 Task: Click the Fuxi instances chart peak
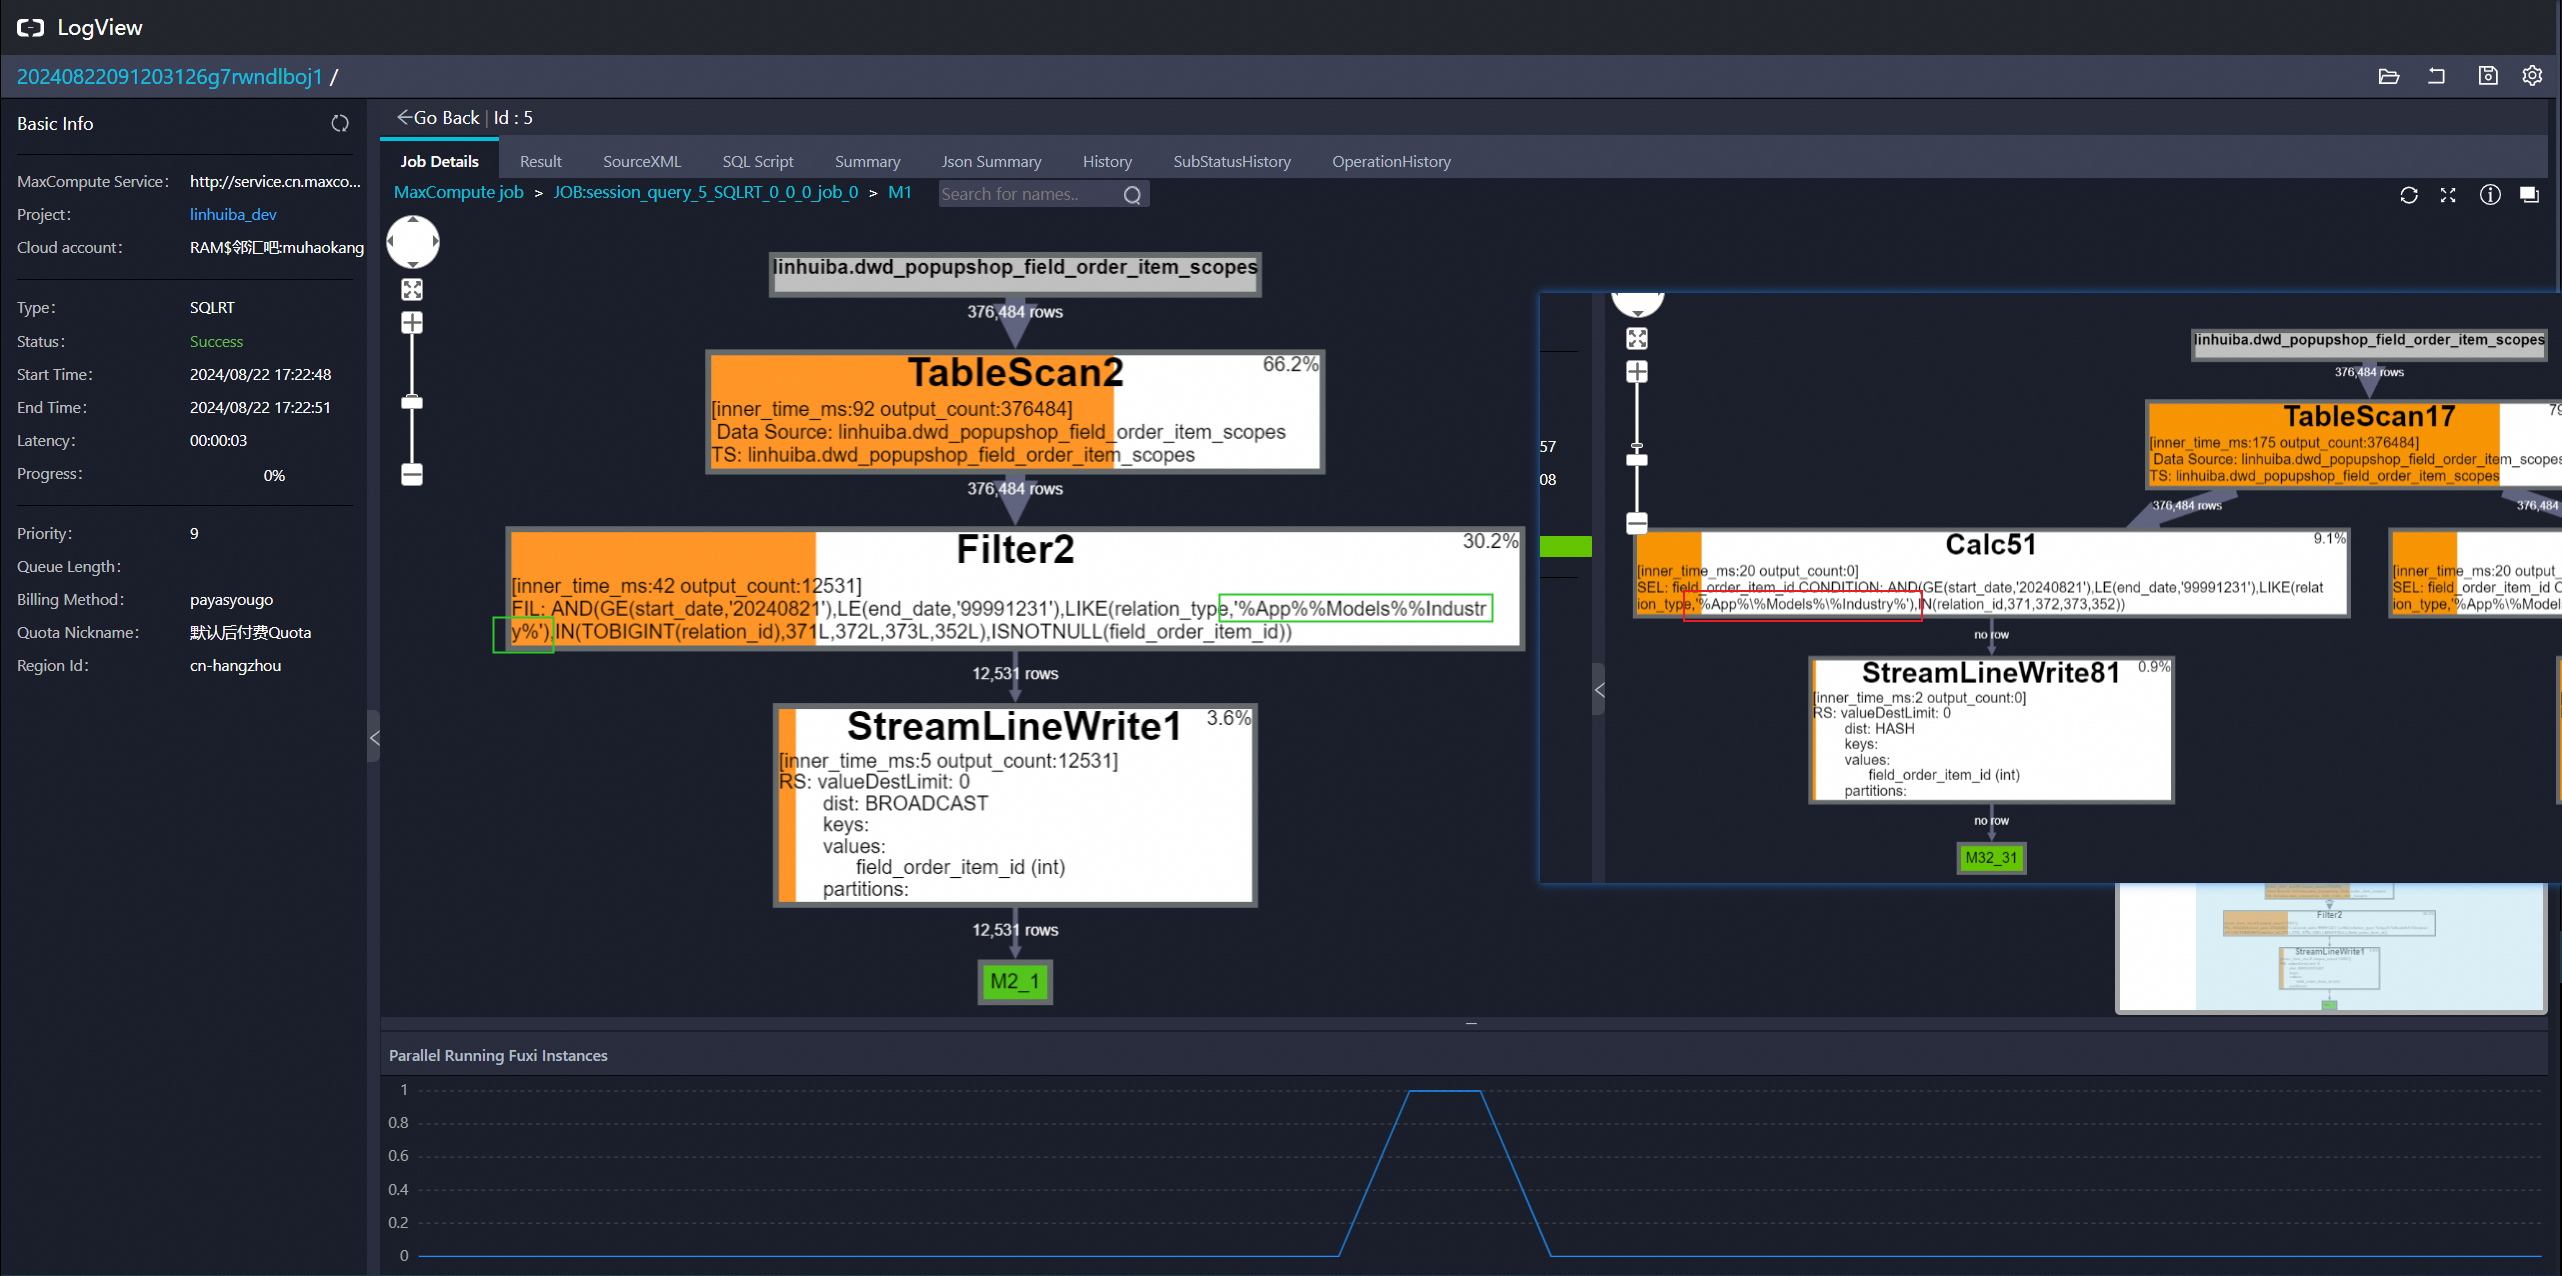pos(1444,1091)
